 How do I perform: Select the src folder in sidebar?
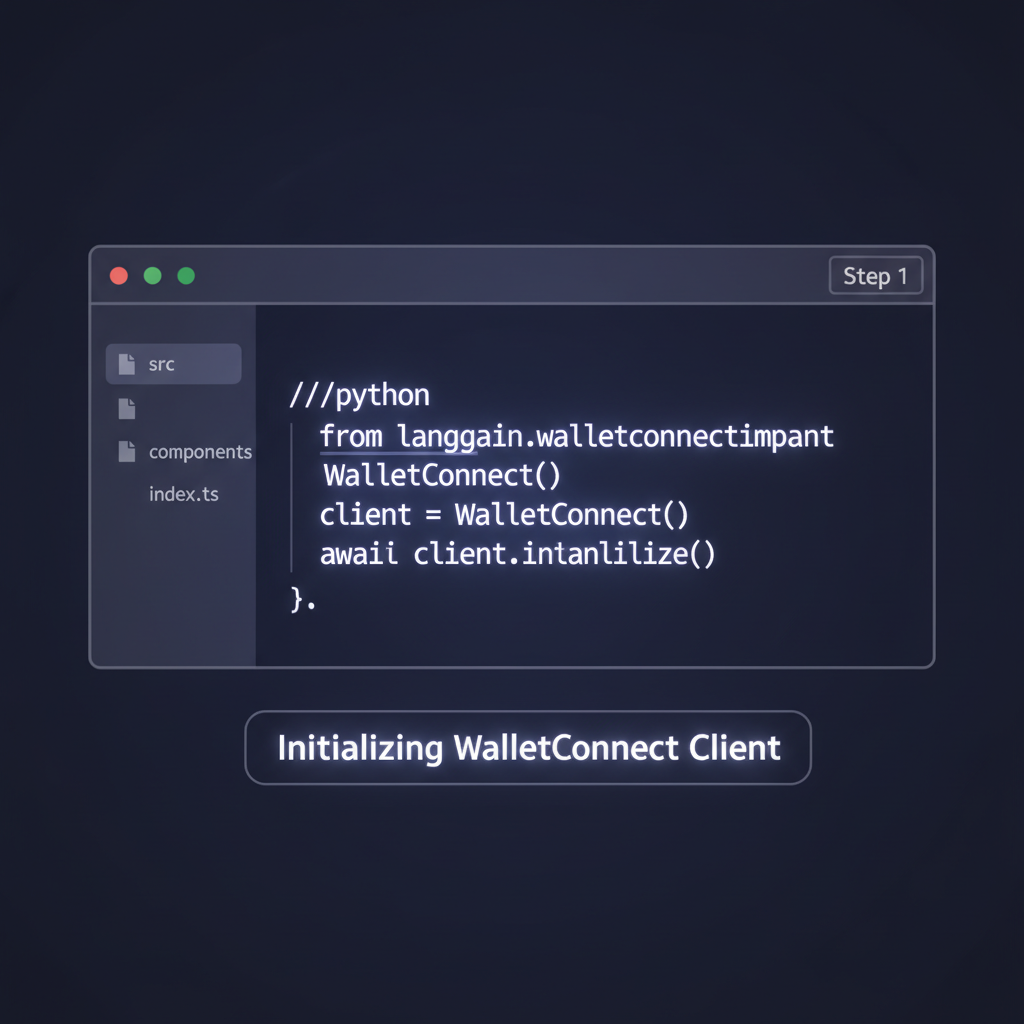[x=174, y=364]
